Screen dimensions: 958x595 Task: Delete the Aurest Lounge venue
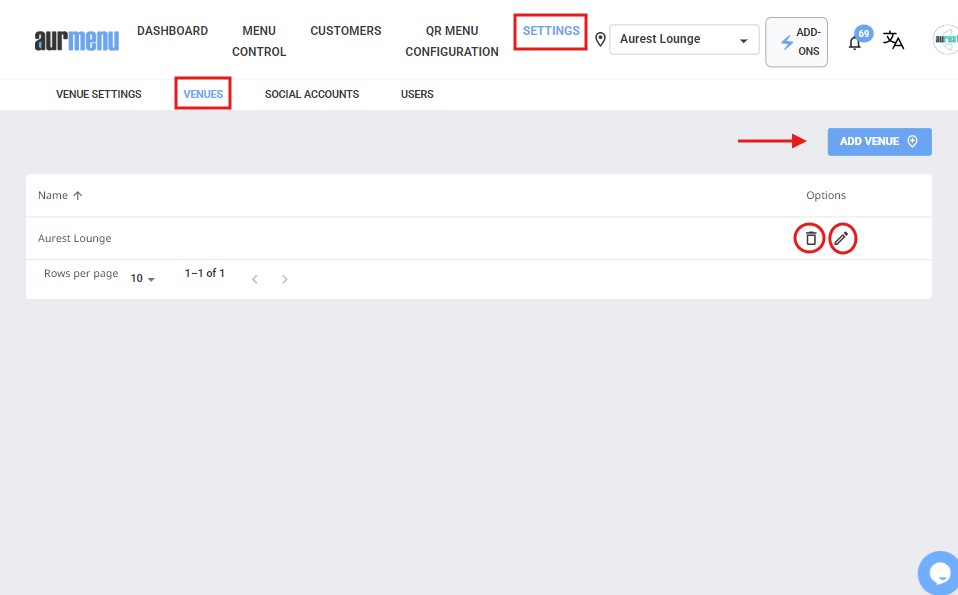pyautogui.click(x=810, y=239)
